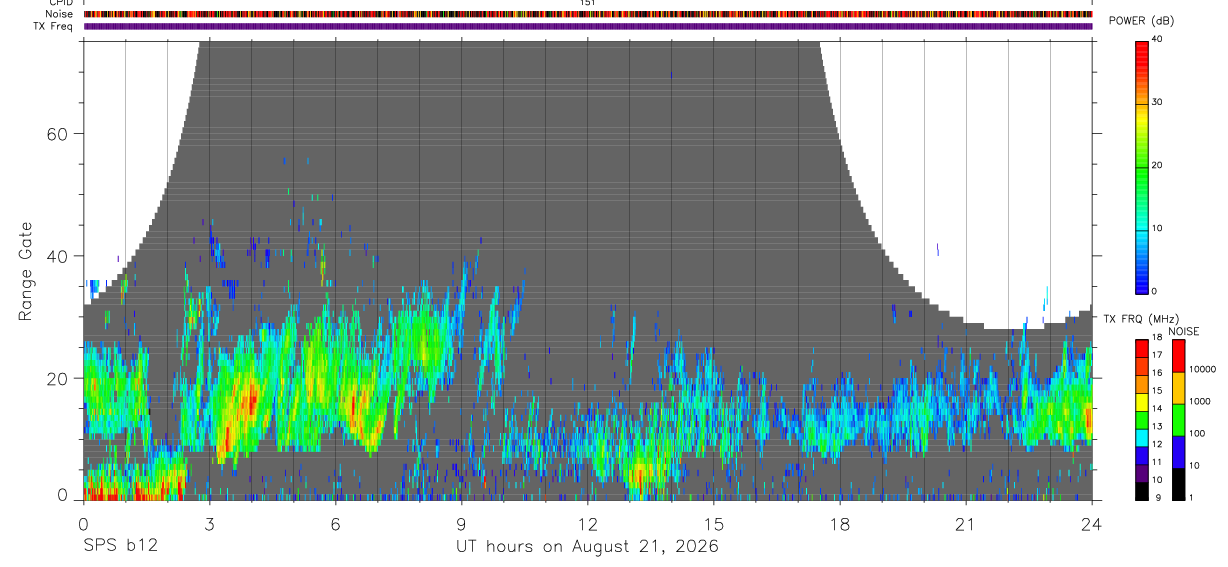1228x567 pixels.
Task: Click the 'UT hours on August 21, 2026' title
Action: point(587,546)
